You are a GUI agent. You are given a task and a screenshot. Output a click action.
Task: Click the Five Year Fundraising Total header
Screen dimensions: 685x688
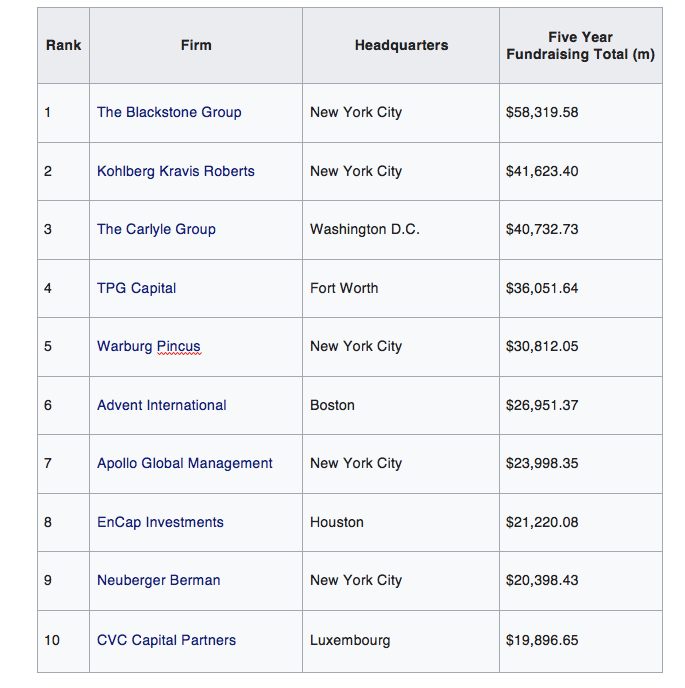(x=580, y=45)
